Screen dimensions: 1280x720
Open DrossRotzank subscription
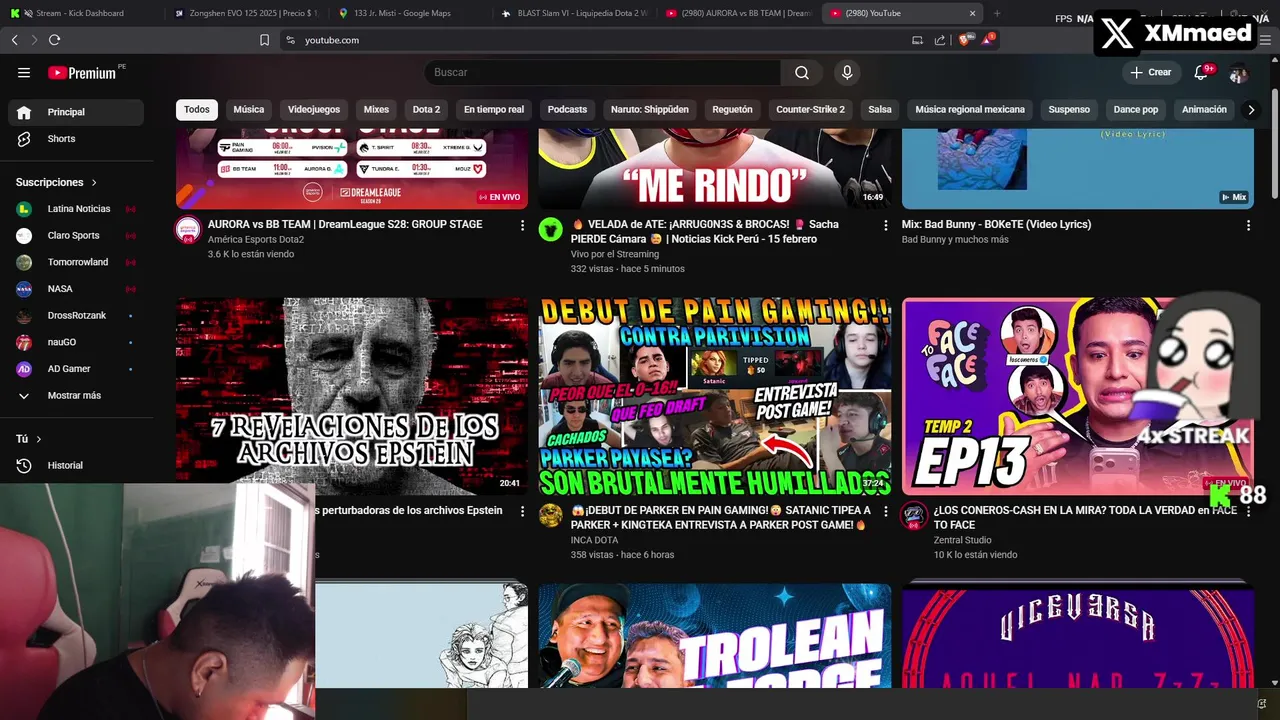coord(76,315)
